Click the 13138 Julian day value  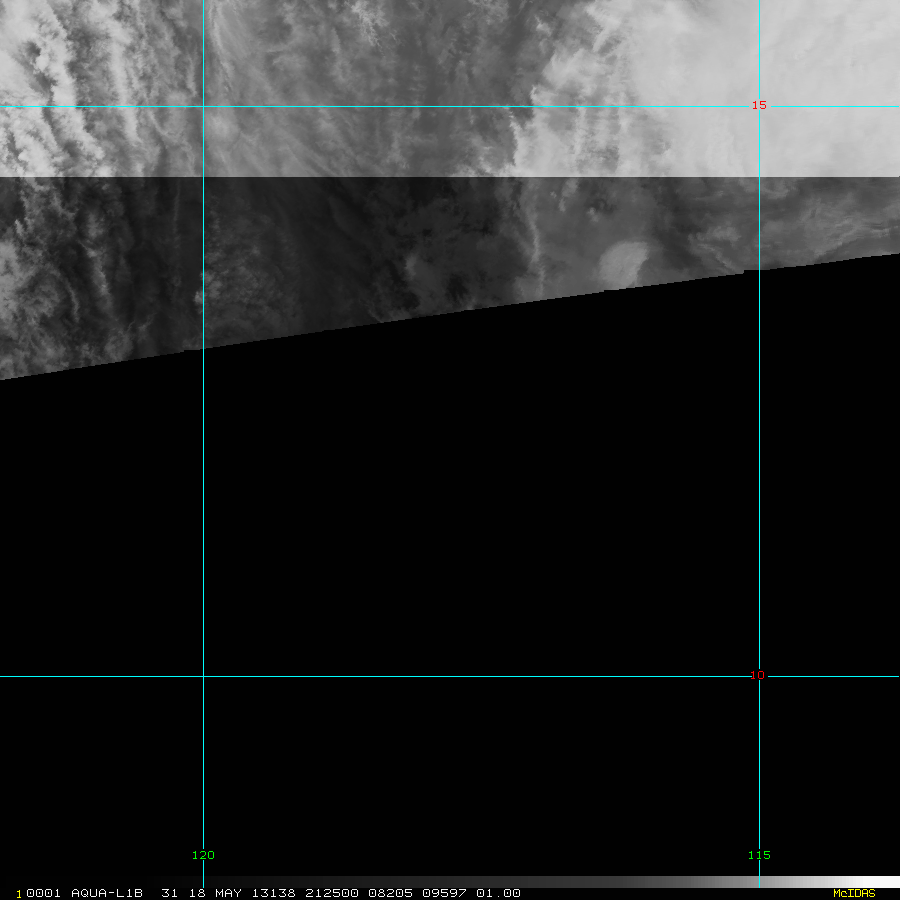273,893
